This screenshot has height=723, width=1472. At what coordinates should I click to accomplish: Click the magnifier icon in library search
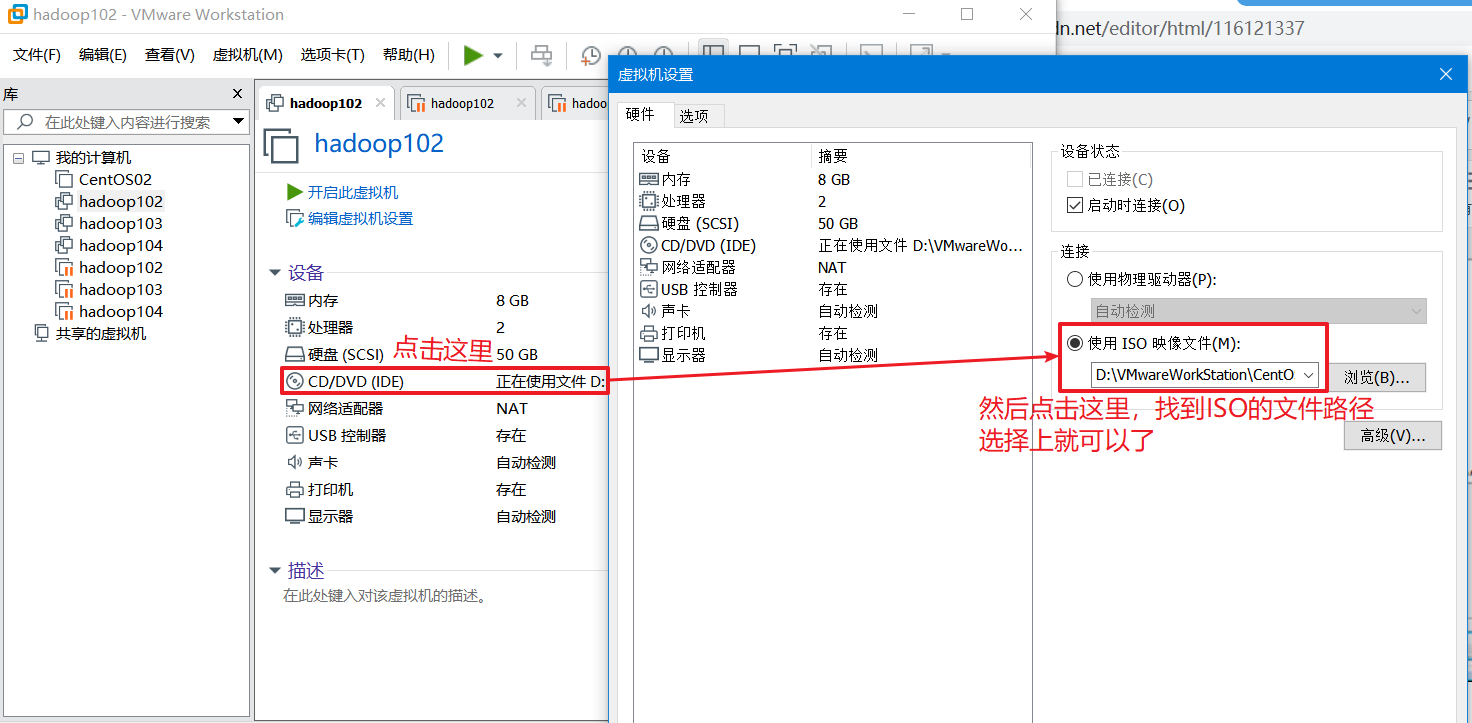(x=24, y=122)
